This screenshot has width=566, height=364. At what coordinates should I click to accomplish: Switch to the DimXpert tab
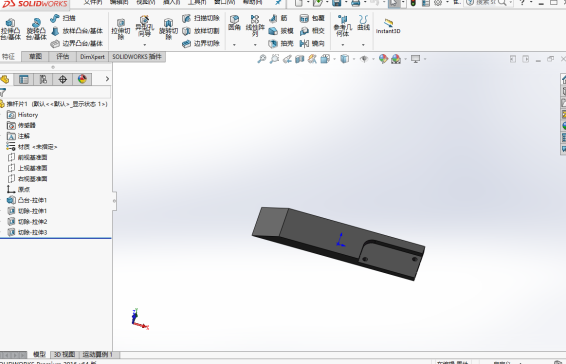click(92, 57)
